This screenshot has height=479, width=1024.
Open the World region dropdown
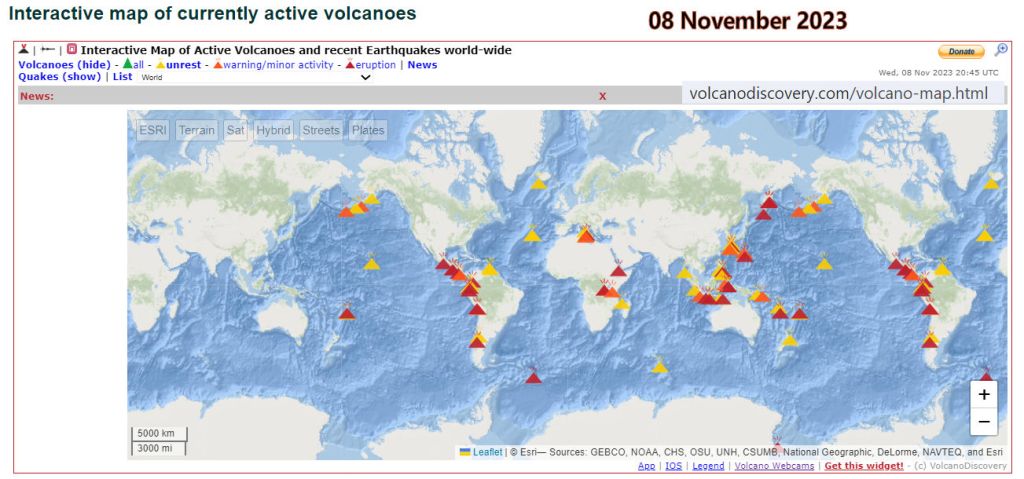[x=152, y=77]
